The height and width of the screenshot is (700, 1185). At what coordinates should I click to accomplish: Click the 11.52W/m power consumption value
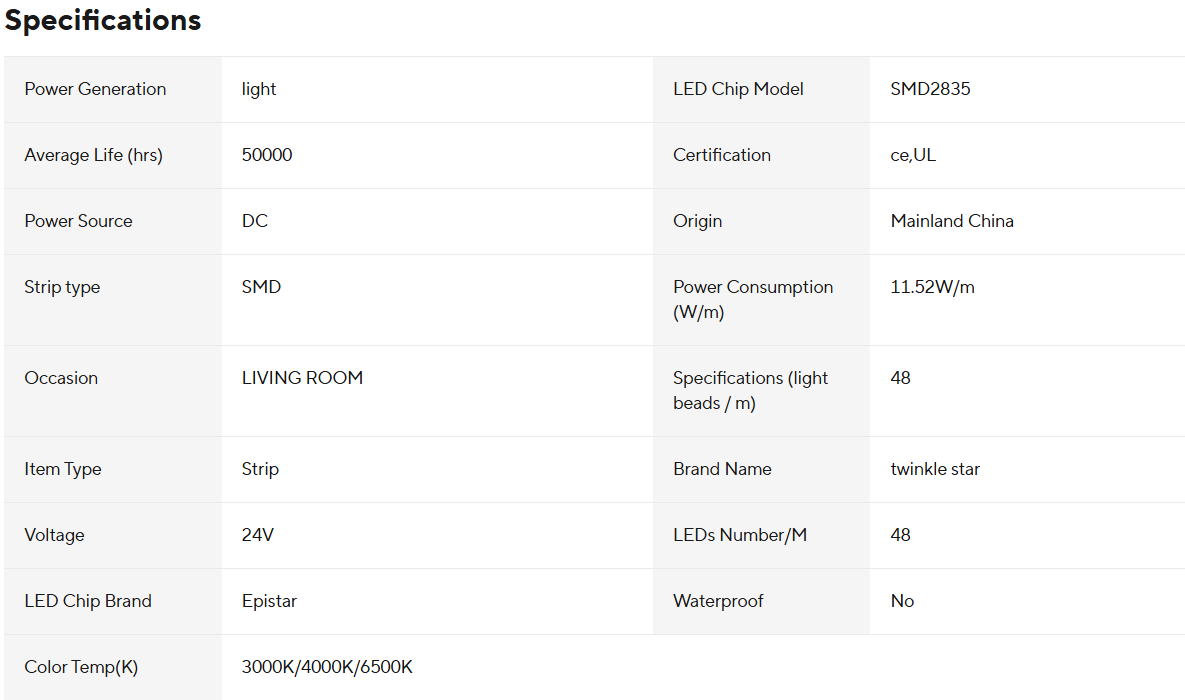(932, 287)
